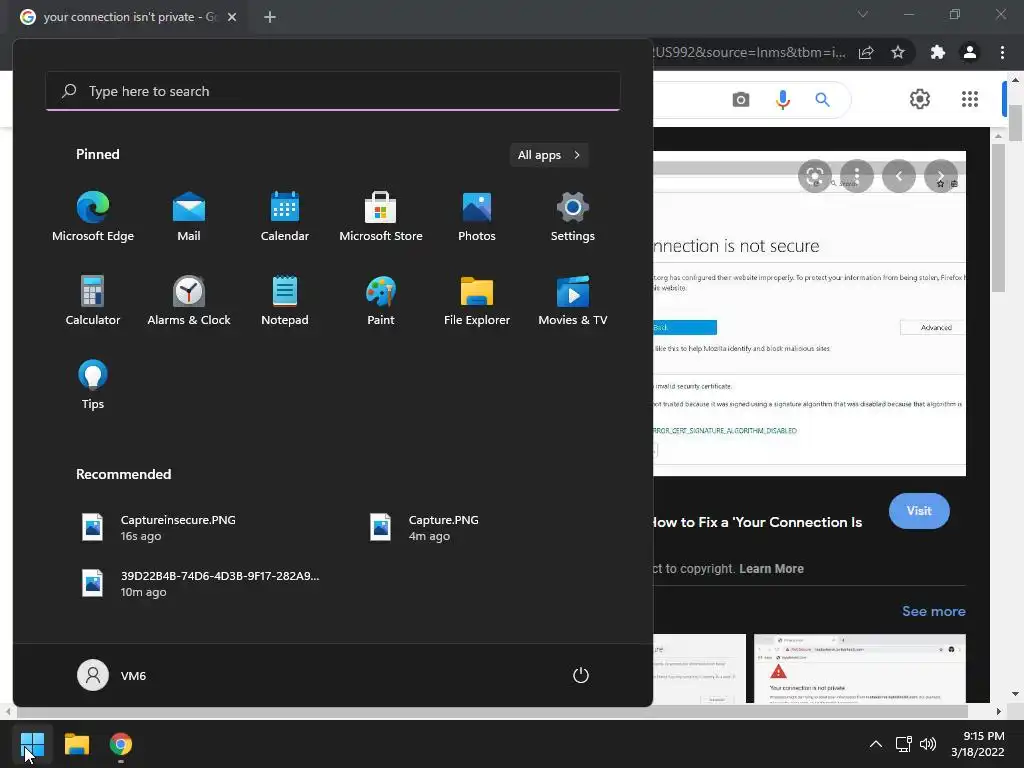Screen dimensions: 1024x768
Task: Open the Paint app
Action: 381,301
